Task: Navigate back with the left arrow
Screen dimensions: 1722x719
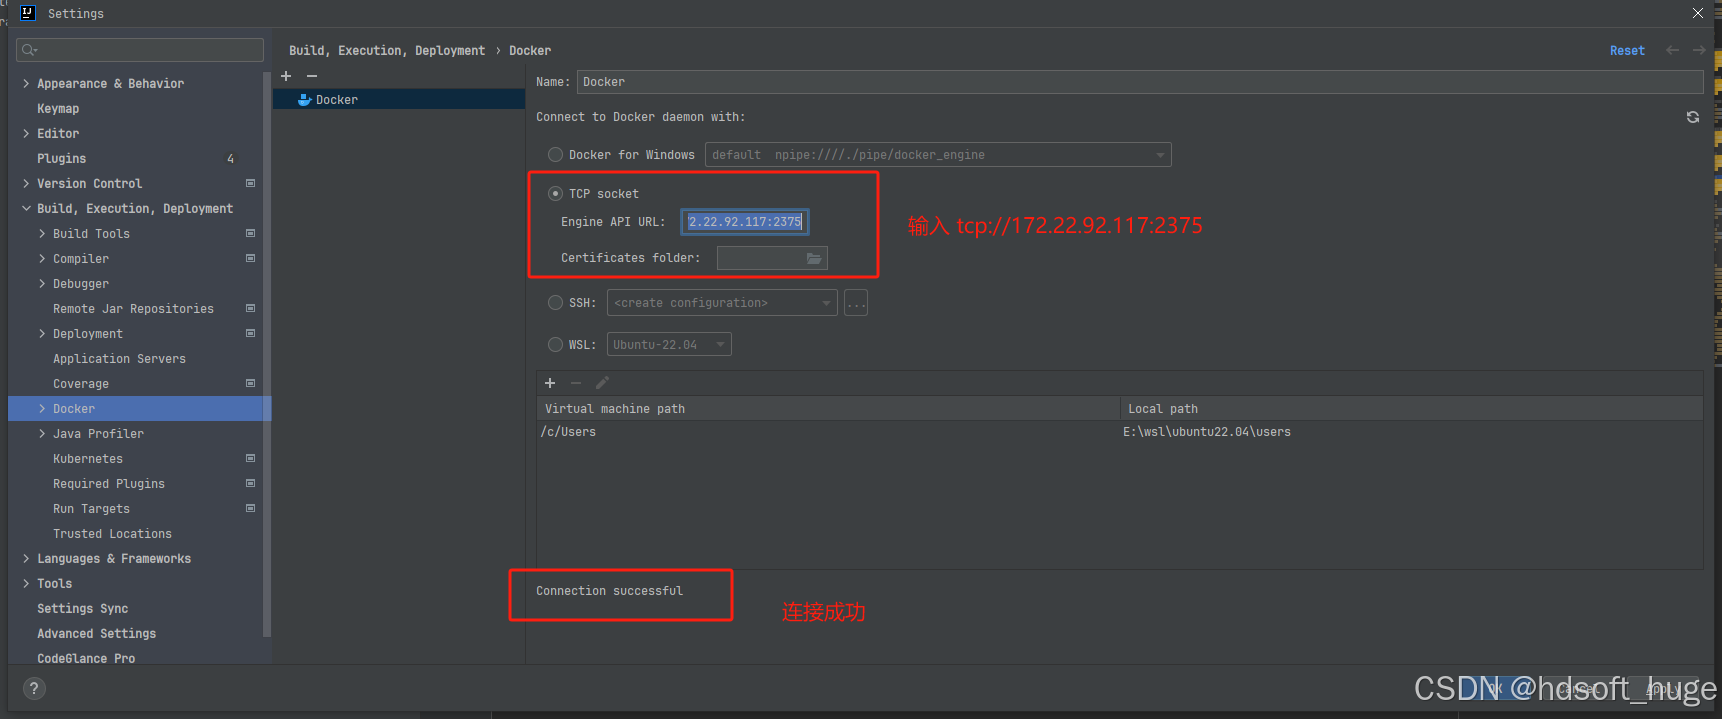Action: (1672, 50)
